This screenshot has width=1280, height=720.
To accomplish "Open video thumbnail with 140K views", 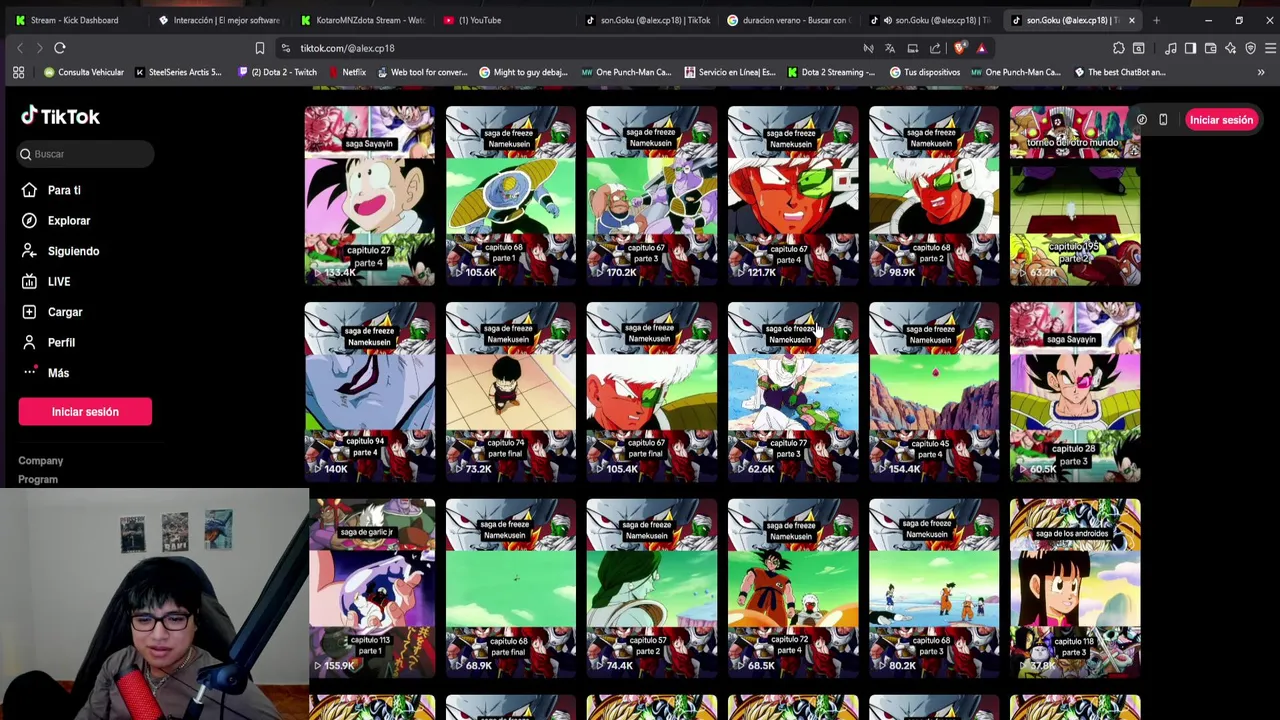I will coord(369,392).
